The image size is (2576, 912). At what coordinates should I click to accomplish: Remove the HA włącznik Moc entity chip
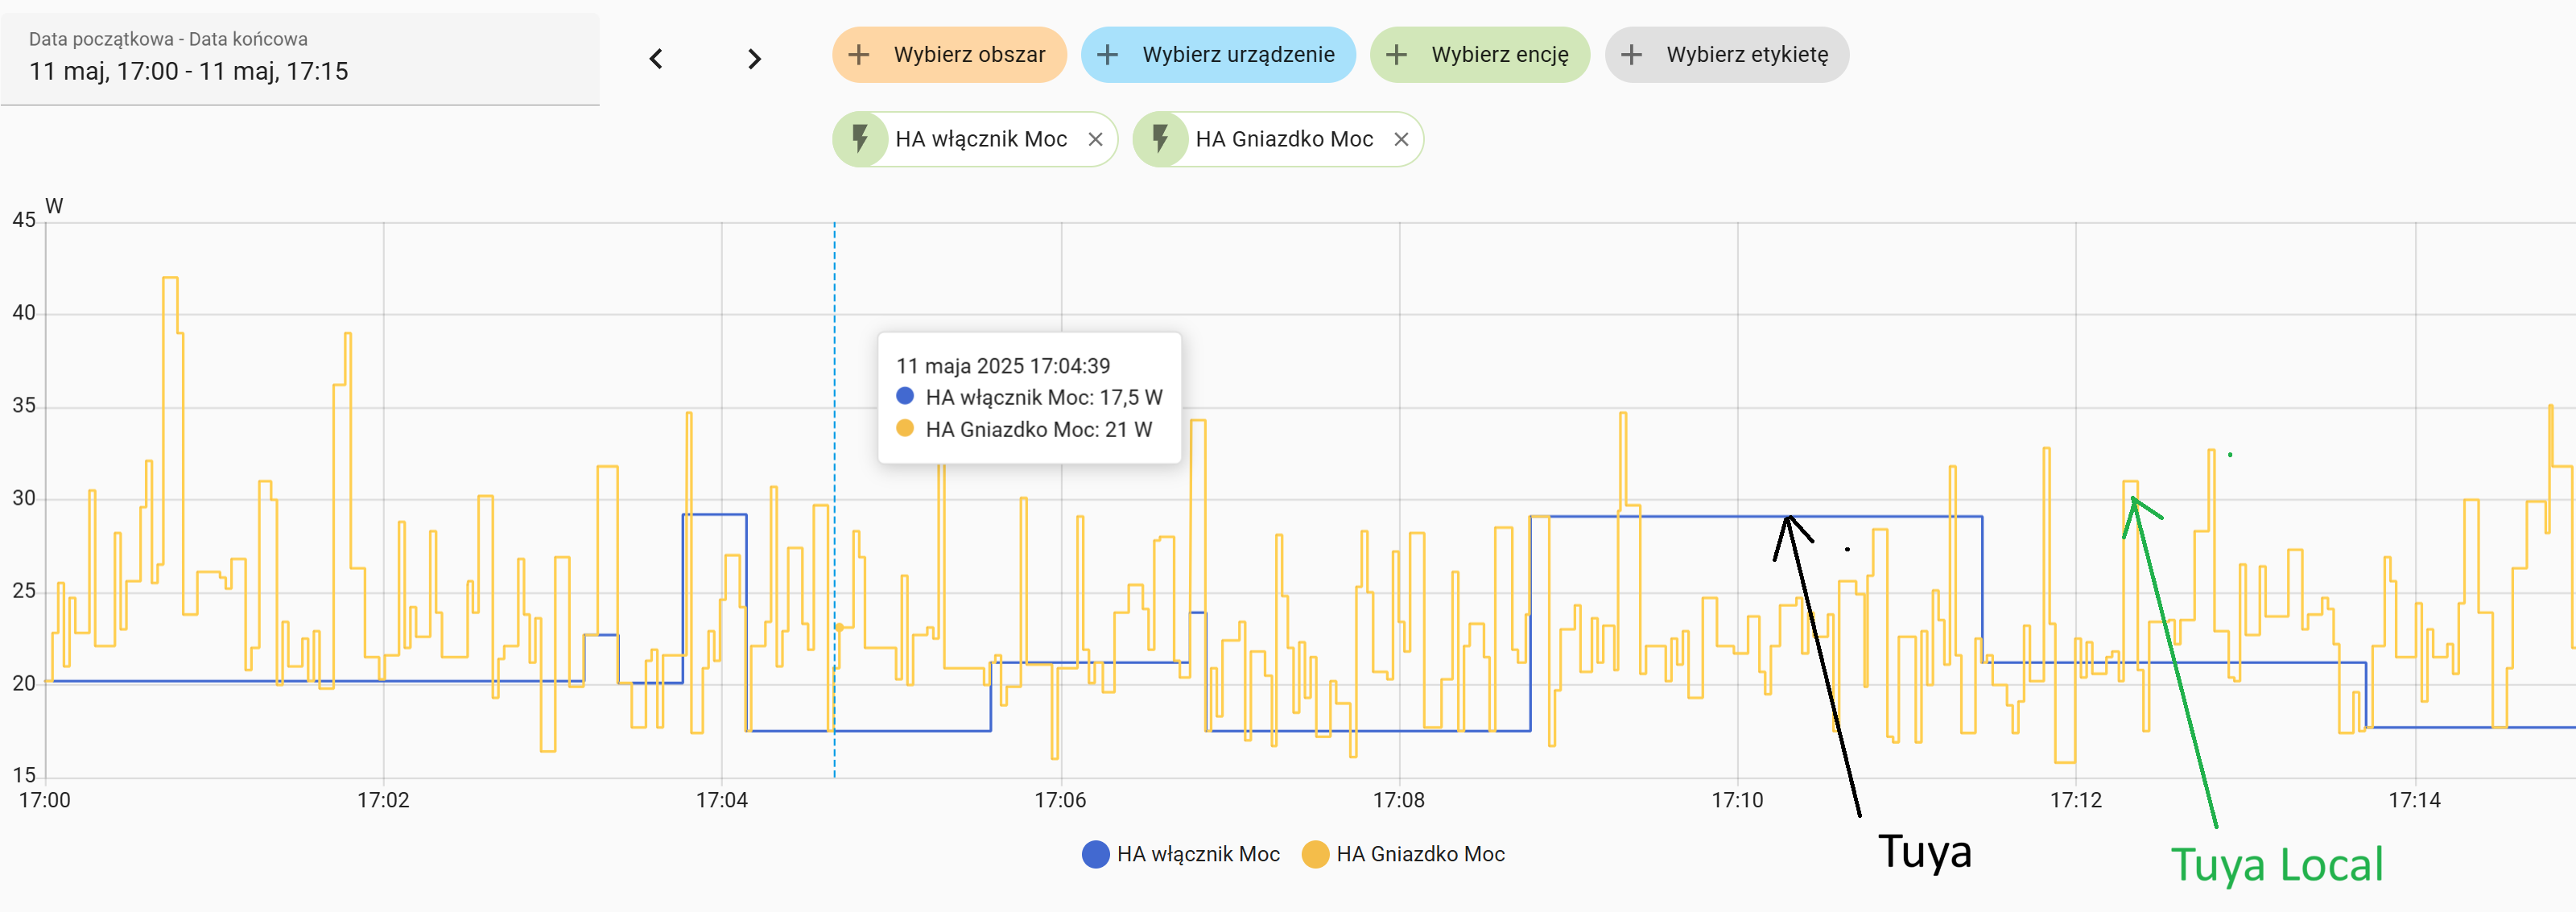click(1096, 139)
